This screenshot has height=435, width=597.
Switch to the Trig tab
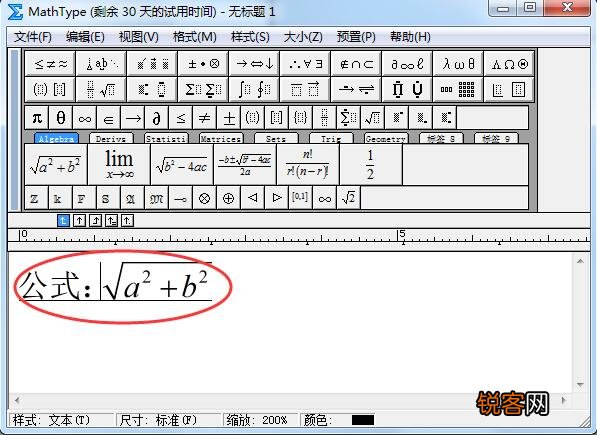click(x=331, y=139)
